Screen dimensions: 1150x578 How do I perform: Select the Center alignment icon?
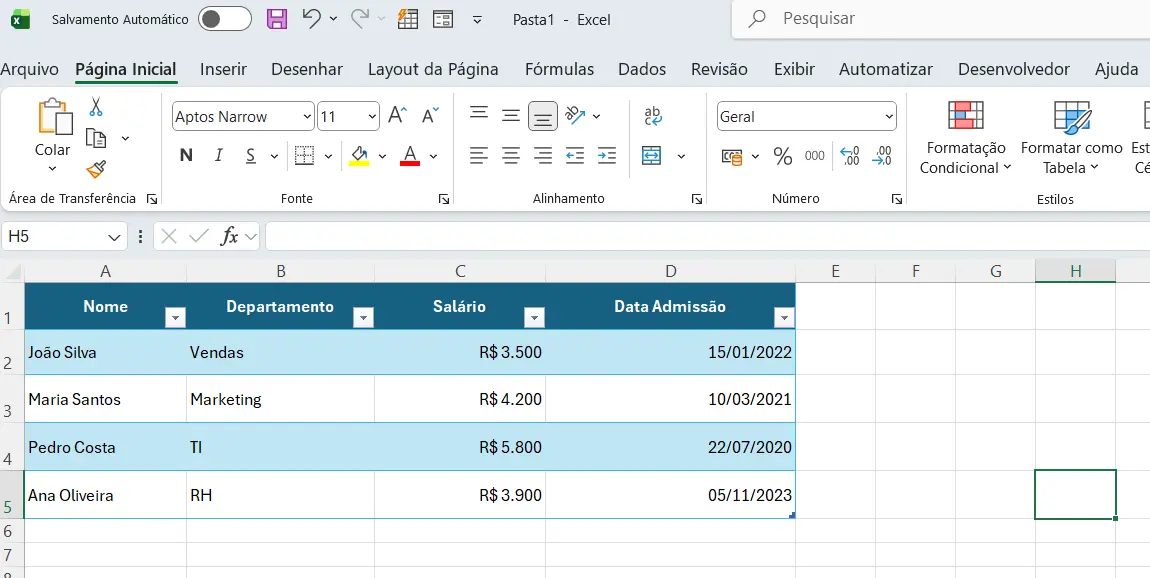point(511,156)
